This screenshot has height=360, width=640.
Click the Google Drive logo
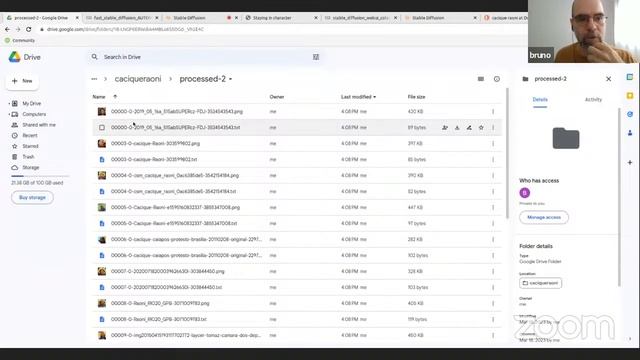(15, 57)
